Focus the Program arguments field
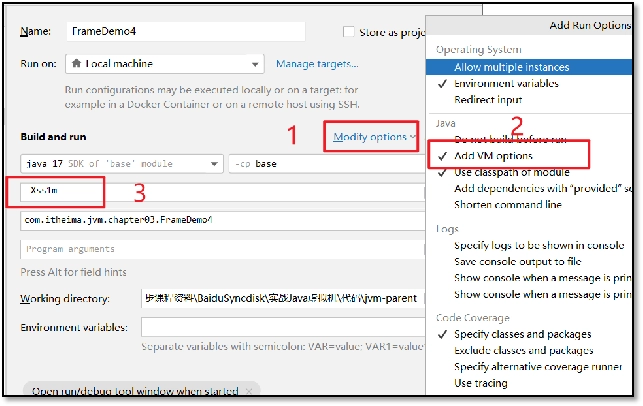Viewport: 643px width, 406px height. (222, 249)
